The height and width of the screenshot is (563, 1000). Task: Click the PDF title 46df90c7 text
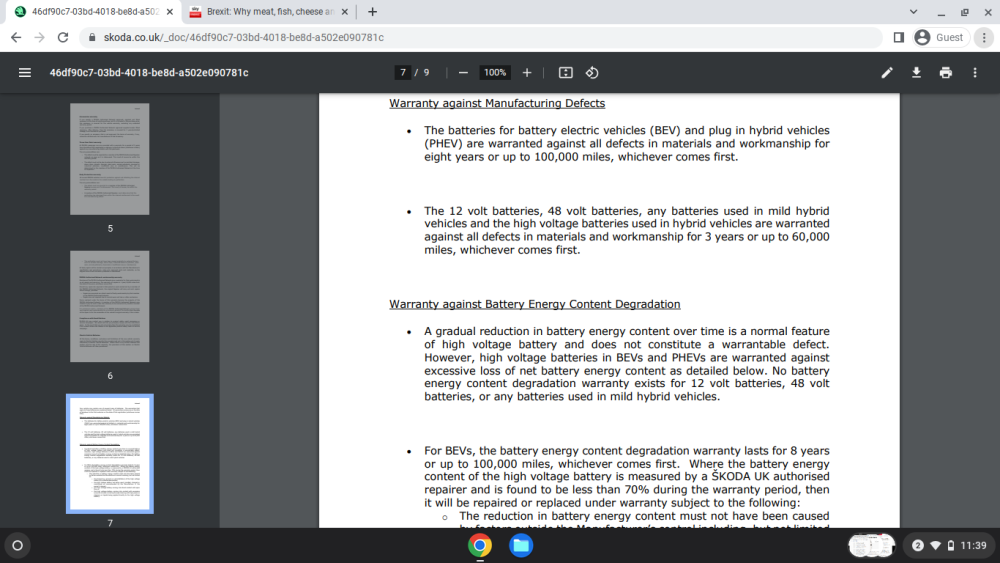point(149,73)
